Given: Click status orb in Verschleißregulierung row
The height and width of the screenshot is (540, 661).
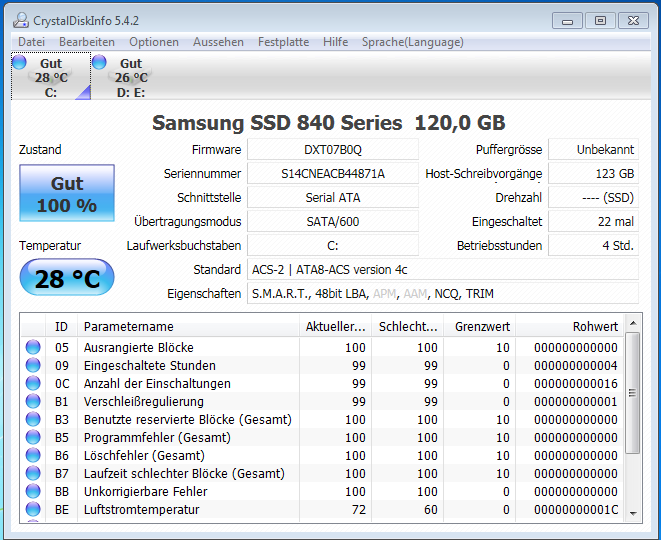Looking at the screenshot, I should pos(33,401).
